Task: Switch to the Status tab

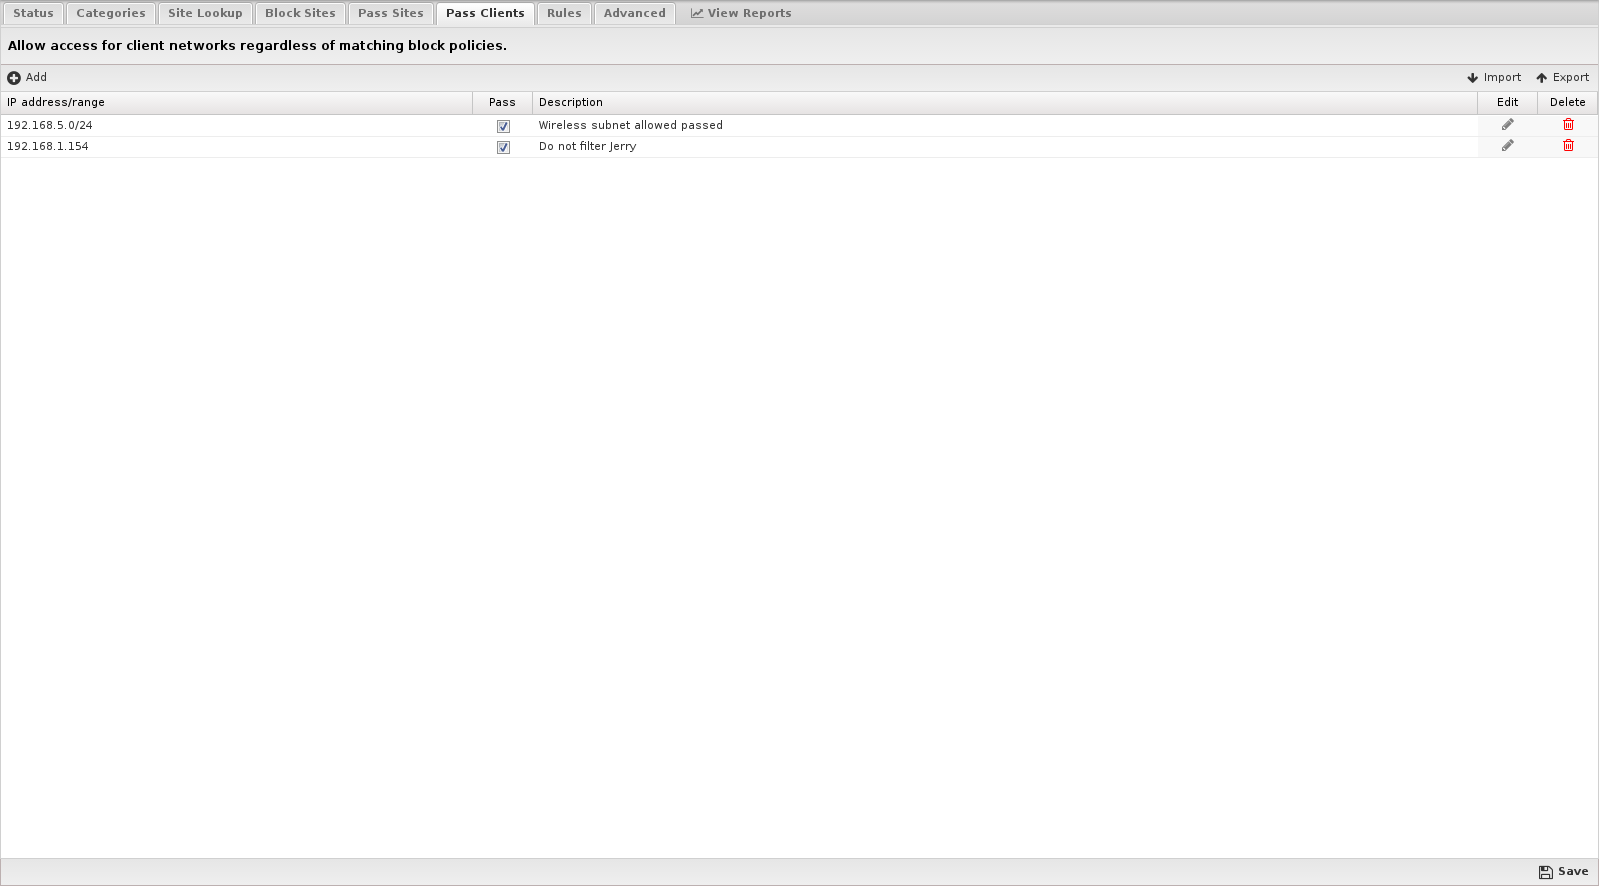Action: click(33, 13)
